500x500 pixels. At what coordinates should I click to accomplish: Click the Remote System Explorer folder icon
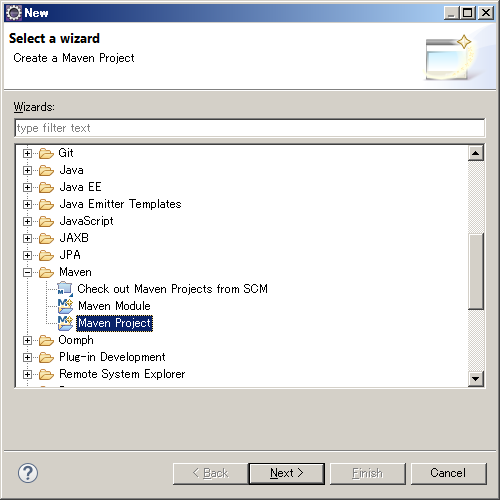[46, 374]
